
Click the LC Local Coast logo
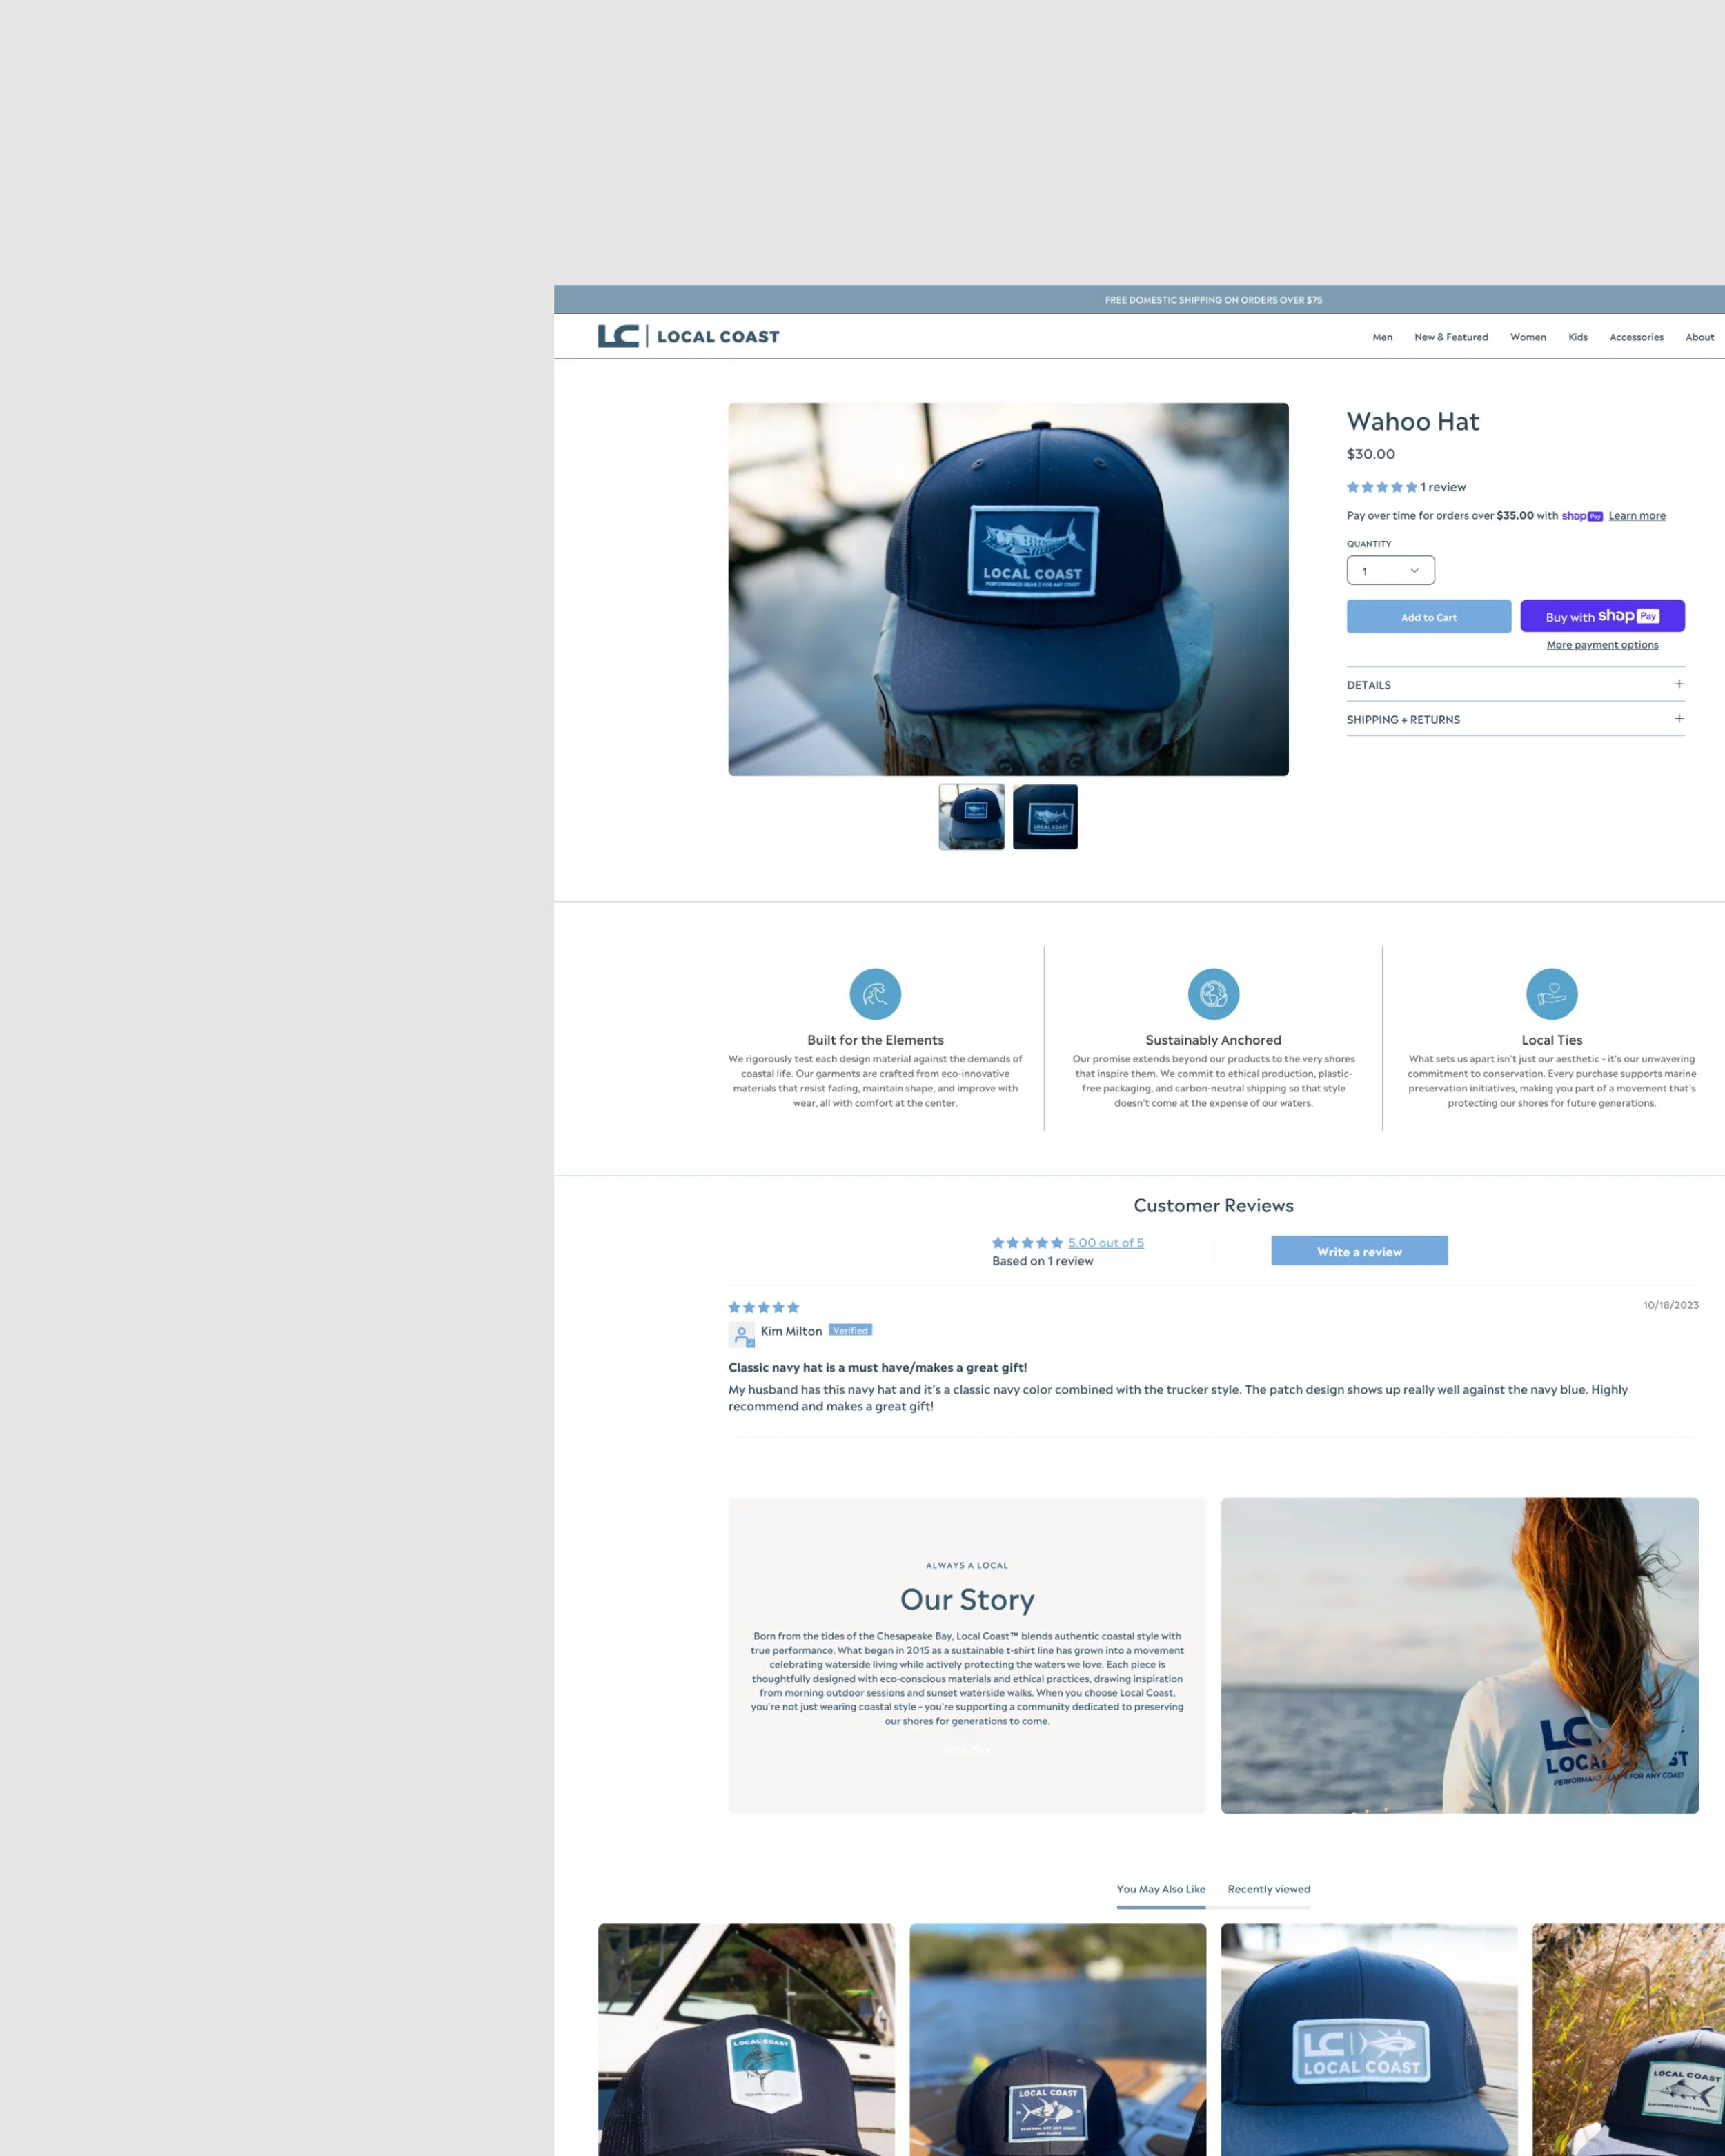click(x=688, y=336)
